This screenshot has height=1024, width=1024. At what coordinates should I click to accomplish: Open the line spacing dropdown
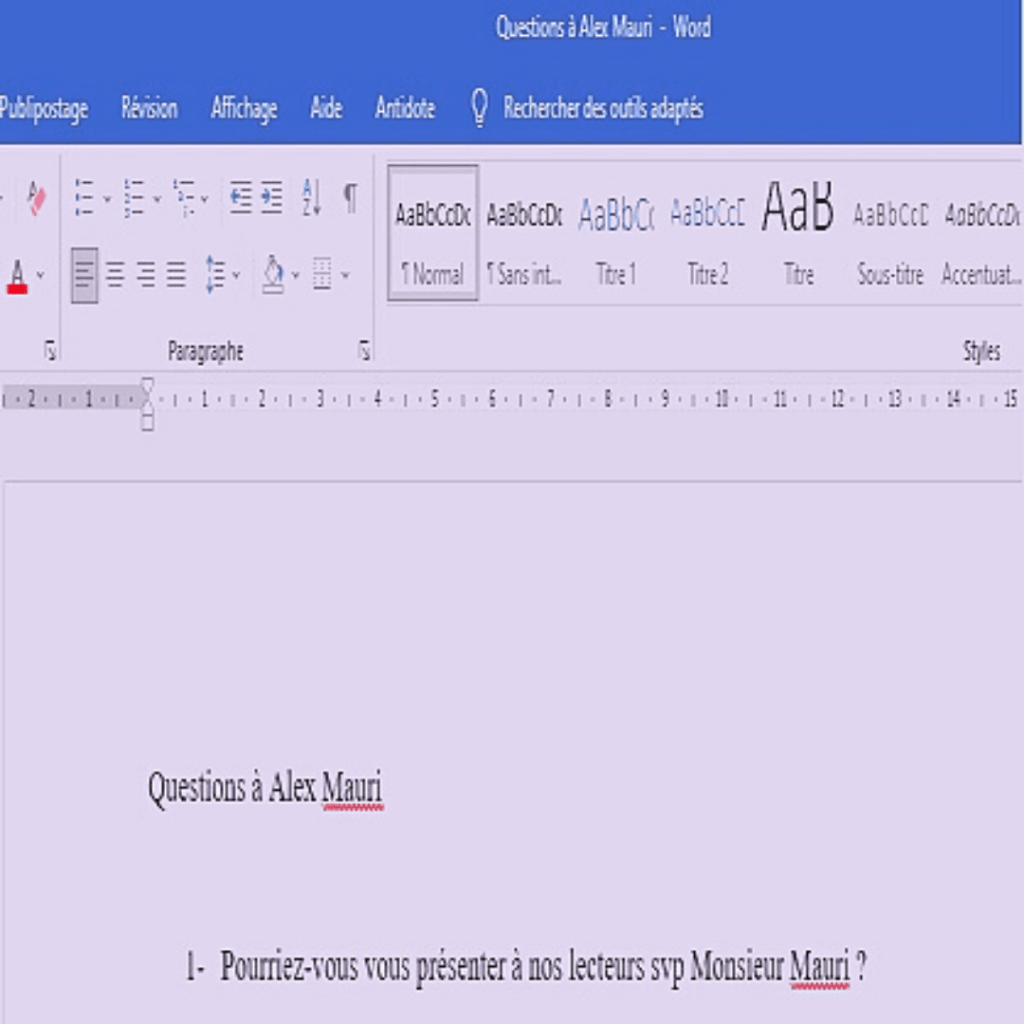click(222, 274)
